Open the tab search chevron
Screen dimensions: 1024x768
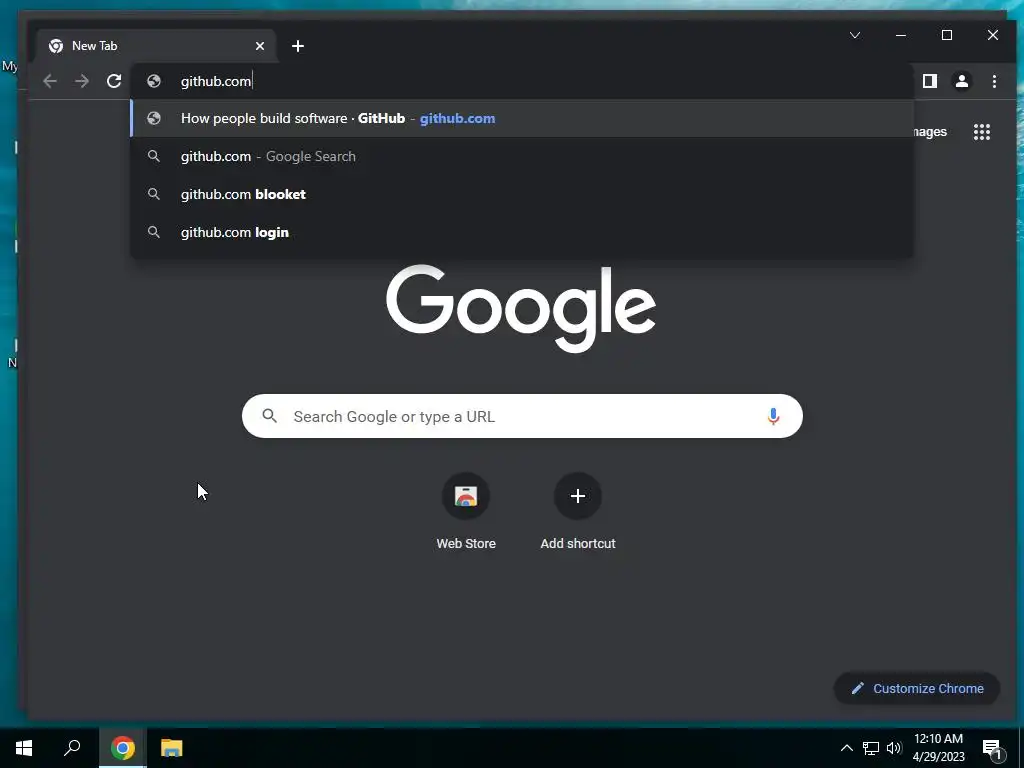pos(855,35)
